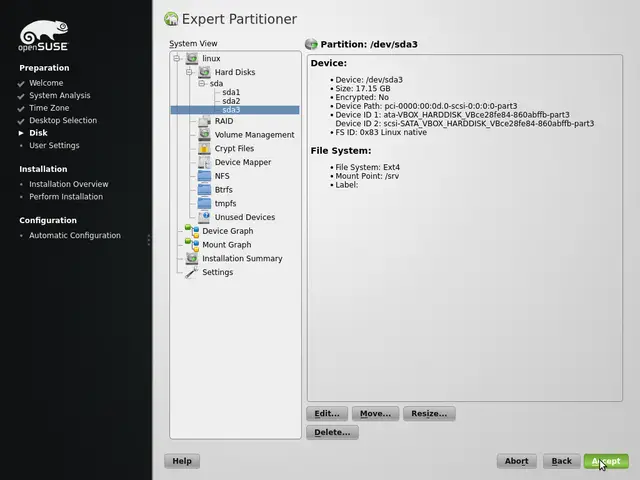Open the tmpfs entry
Image resolution: width=640 pixels, height=480 pixels.
(225, 203)
